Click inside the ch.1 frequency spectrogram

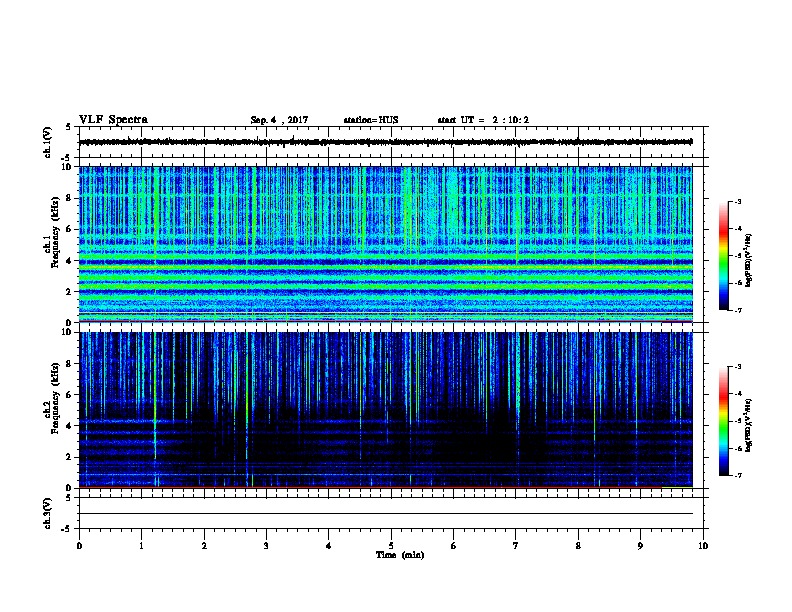click(386, 244)
